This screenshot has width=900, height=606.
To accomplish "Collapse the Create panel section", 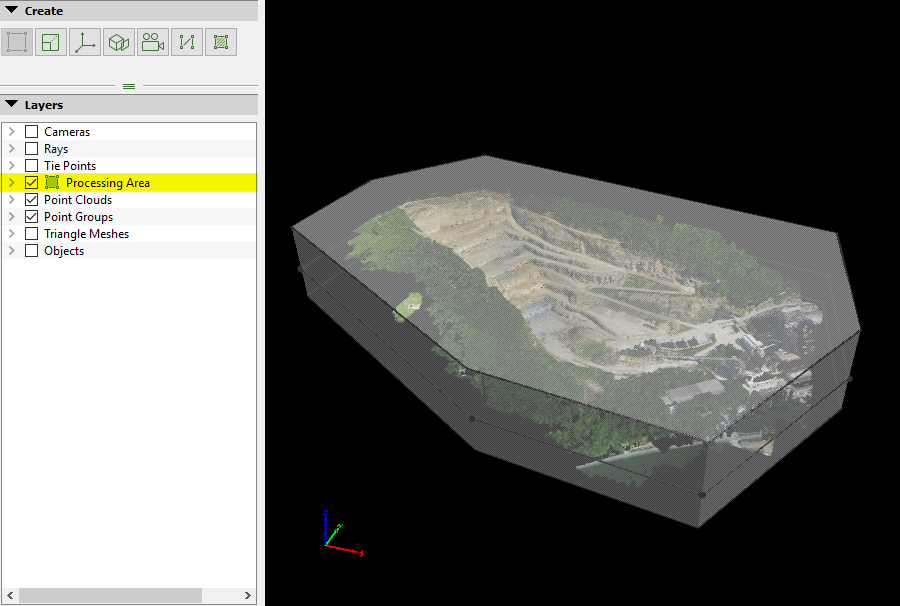I will click(12, 11).
